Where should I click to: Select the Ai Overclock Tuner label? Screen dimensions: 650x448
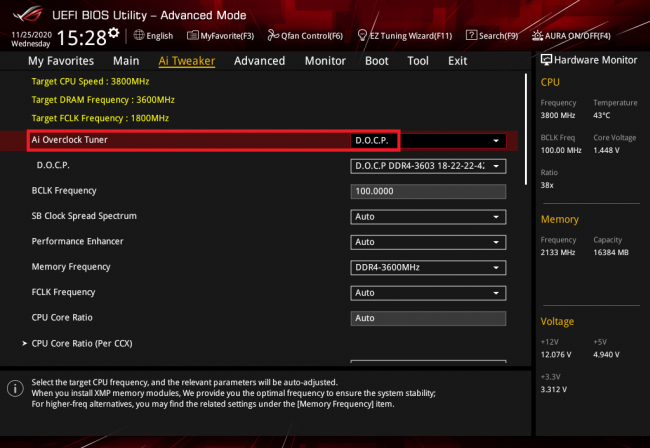[x=70, y=140]
